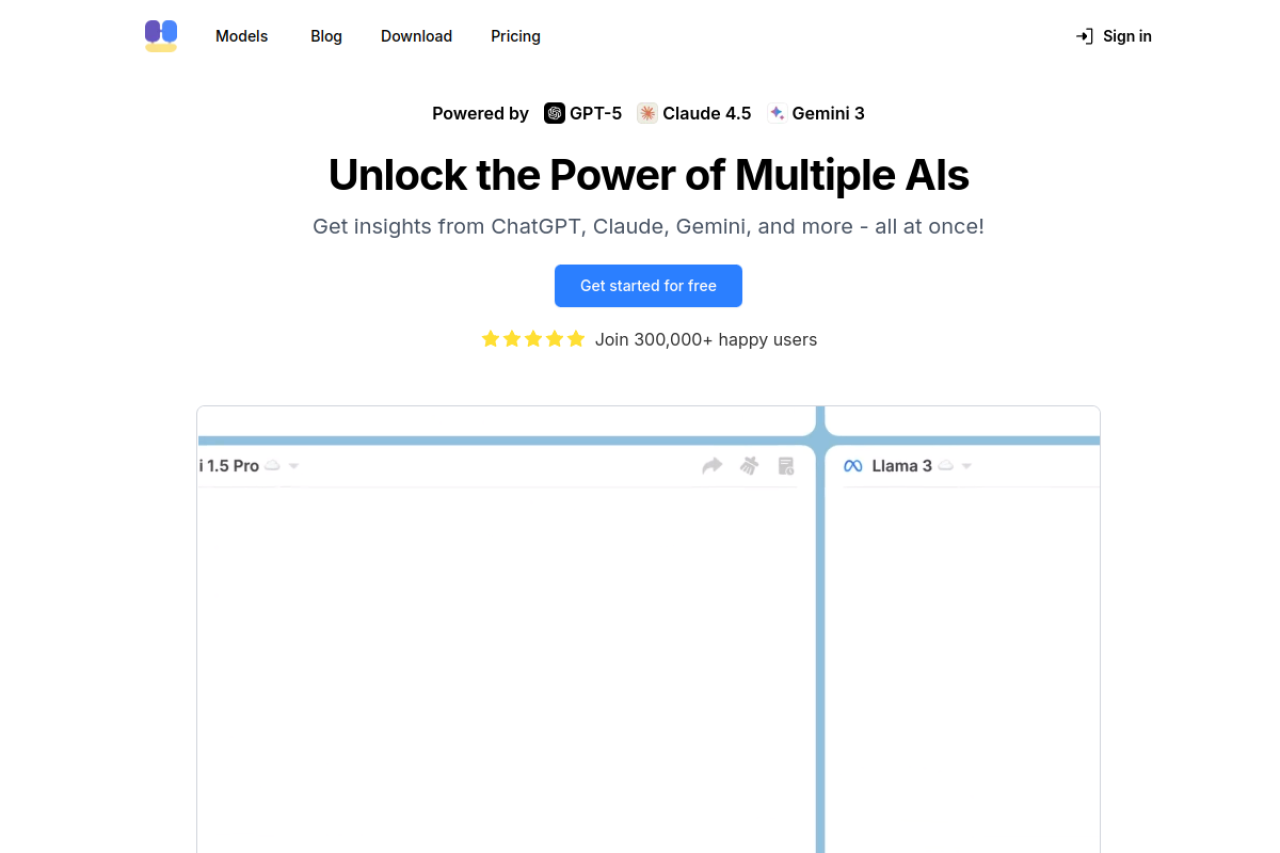This screenshot has height=853, width=1280.
Task: Click the Meta logo beside Llama 3
Action: (853, 466)
